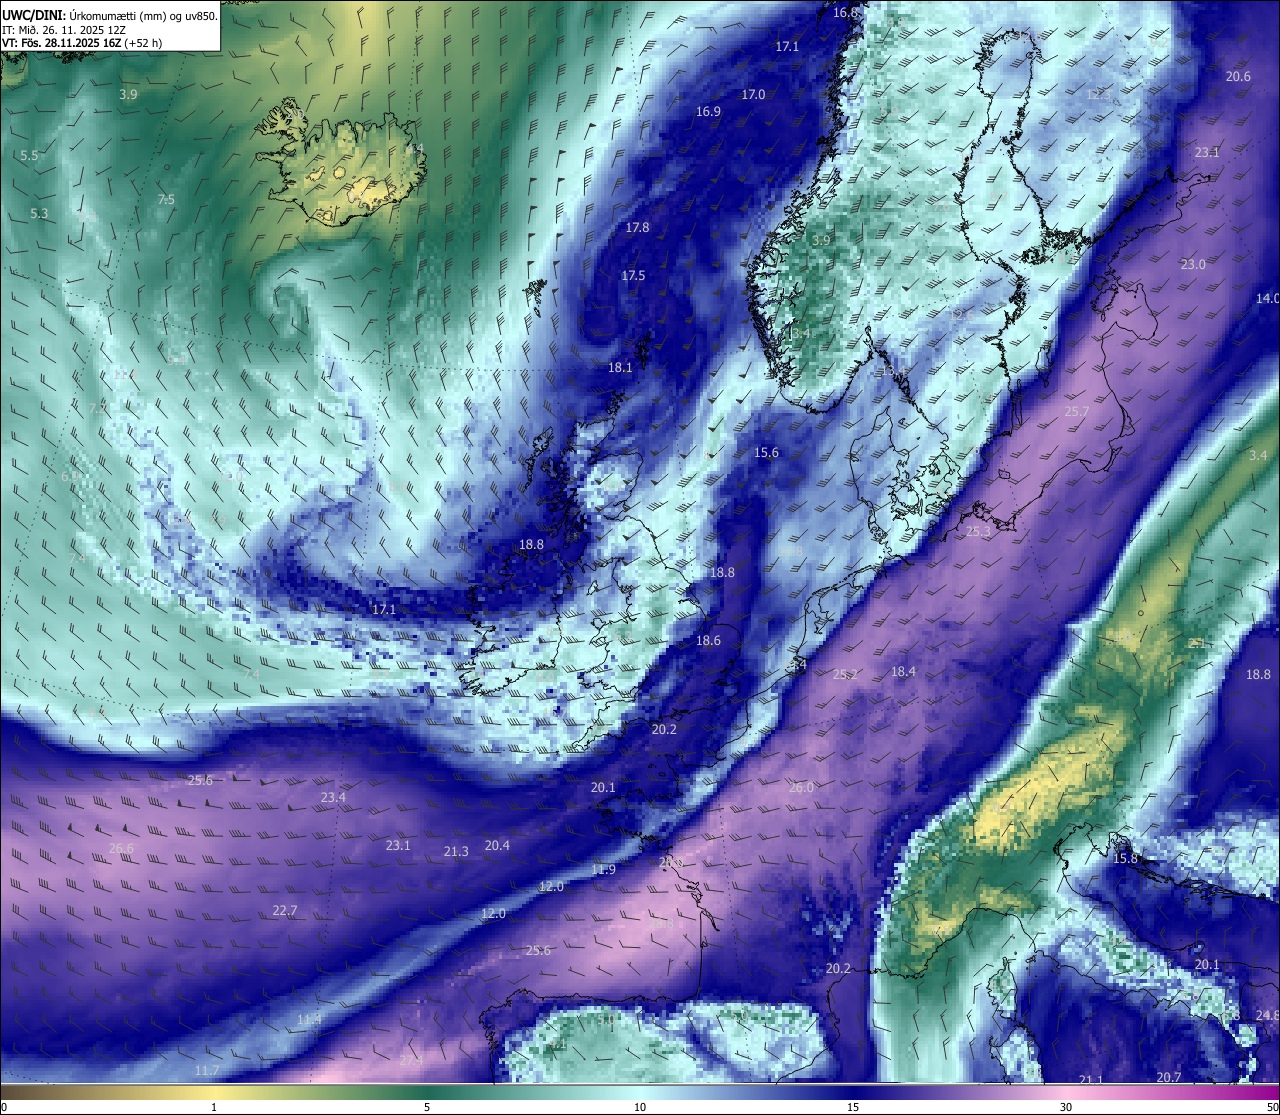Image resolution: width=1280 pixels, height=1115 pixels.
Task: Click the 15.6 value label
Action: (766, 453)
